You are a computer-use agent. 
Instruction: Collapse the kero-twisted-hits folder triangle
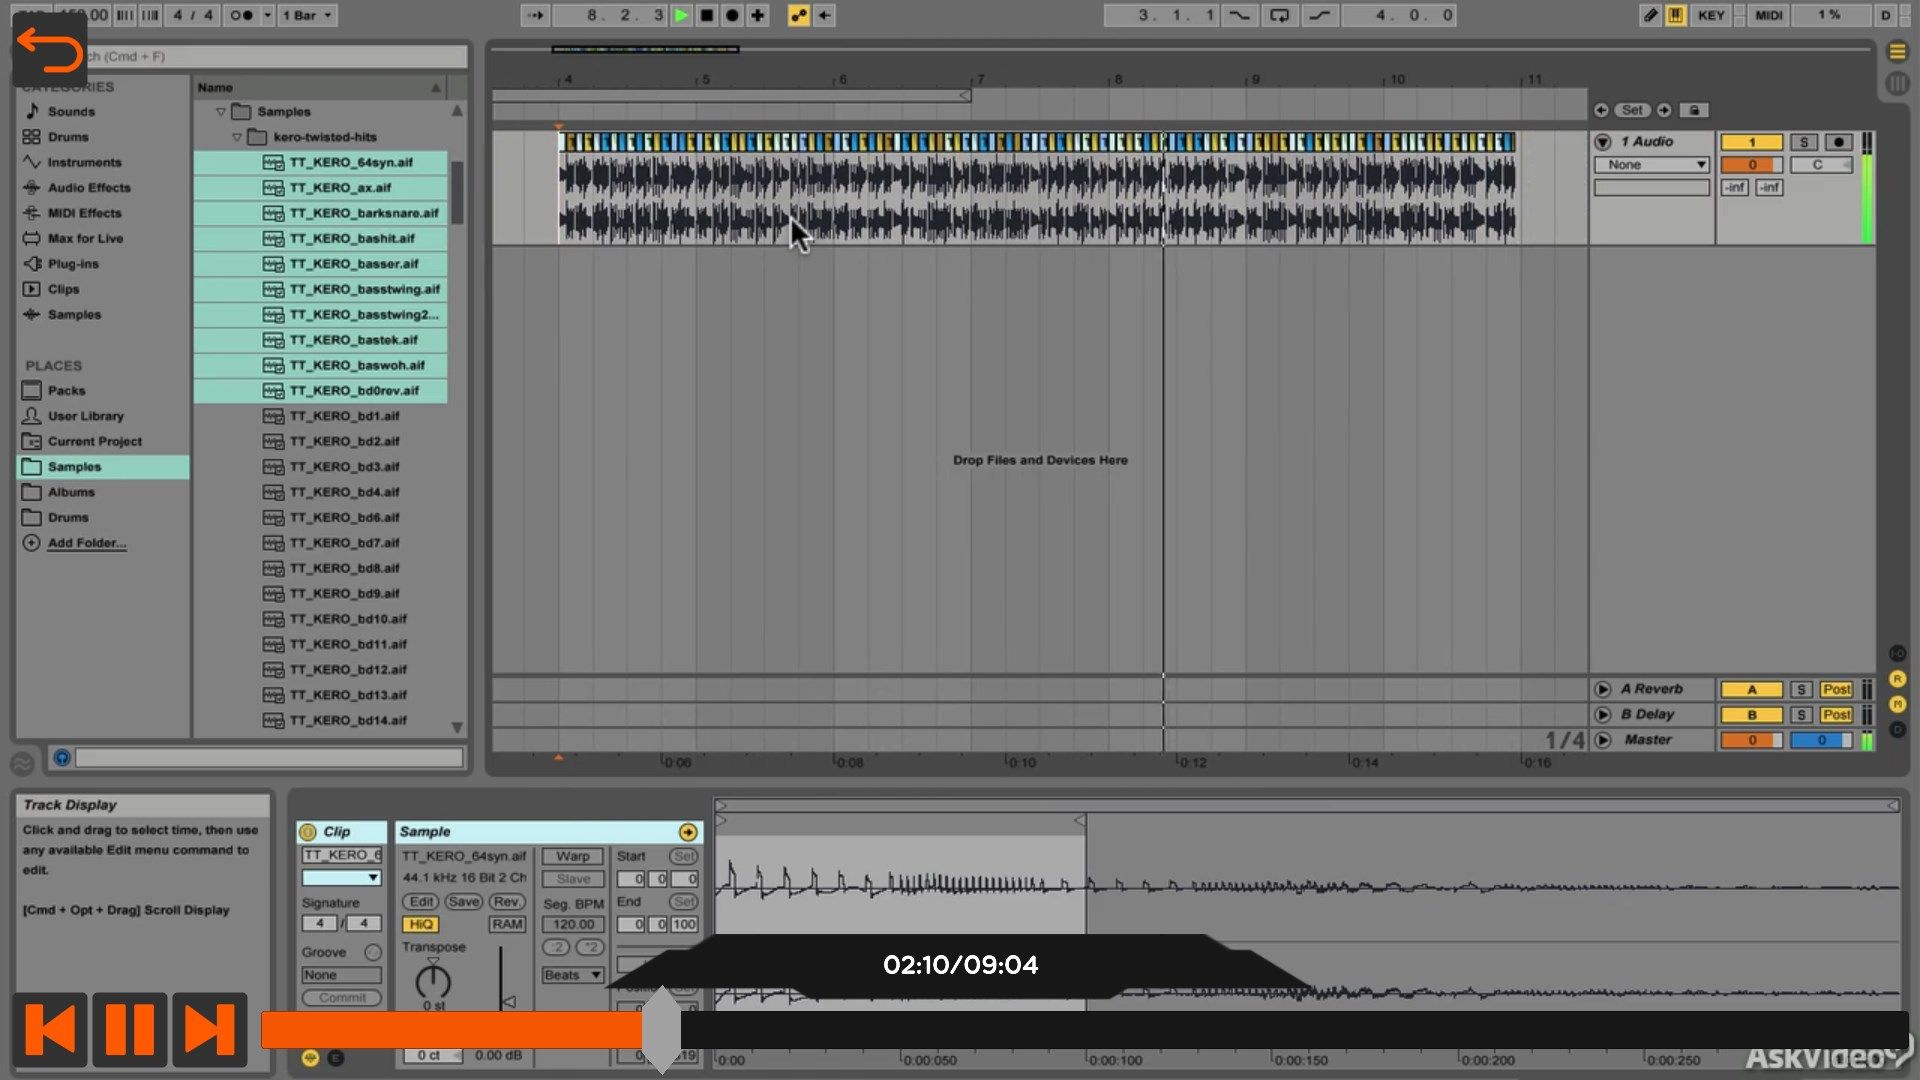coord(237,137)
